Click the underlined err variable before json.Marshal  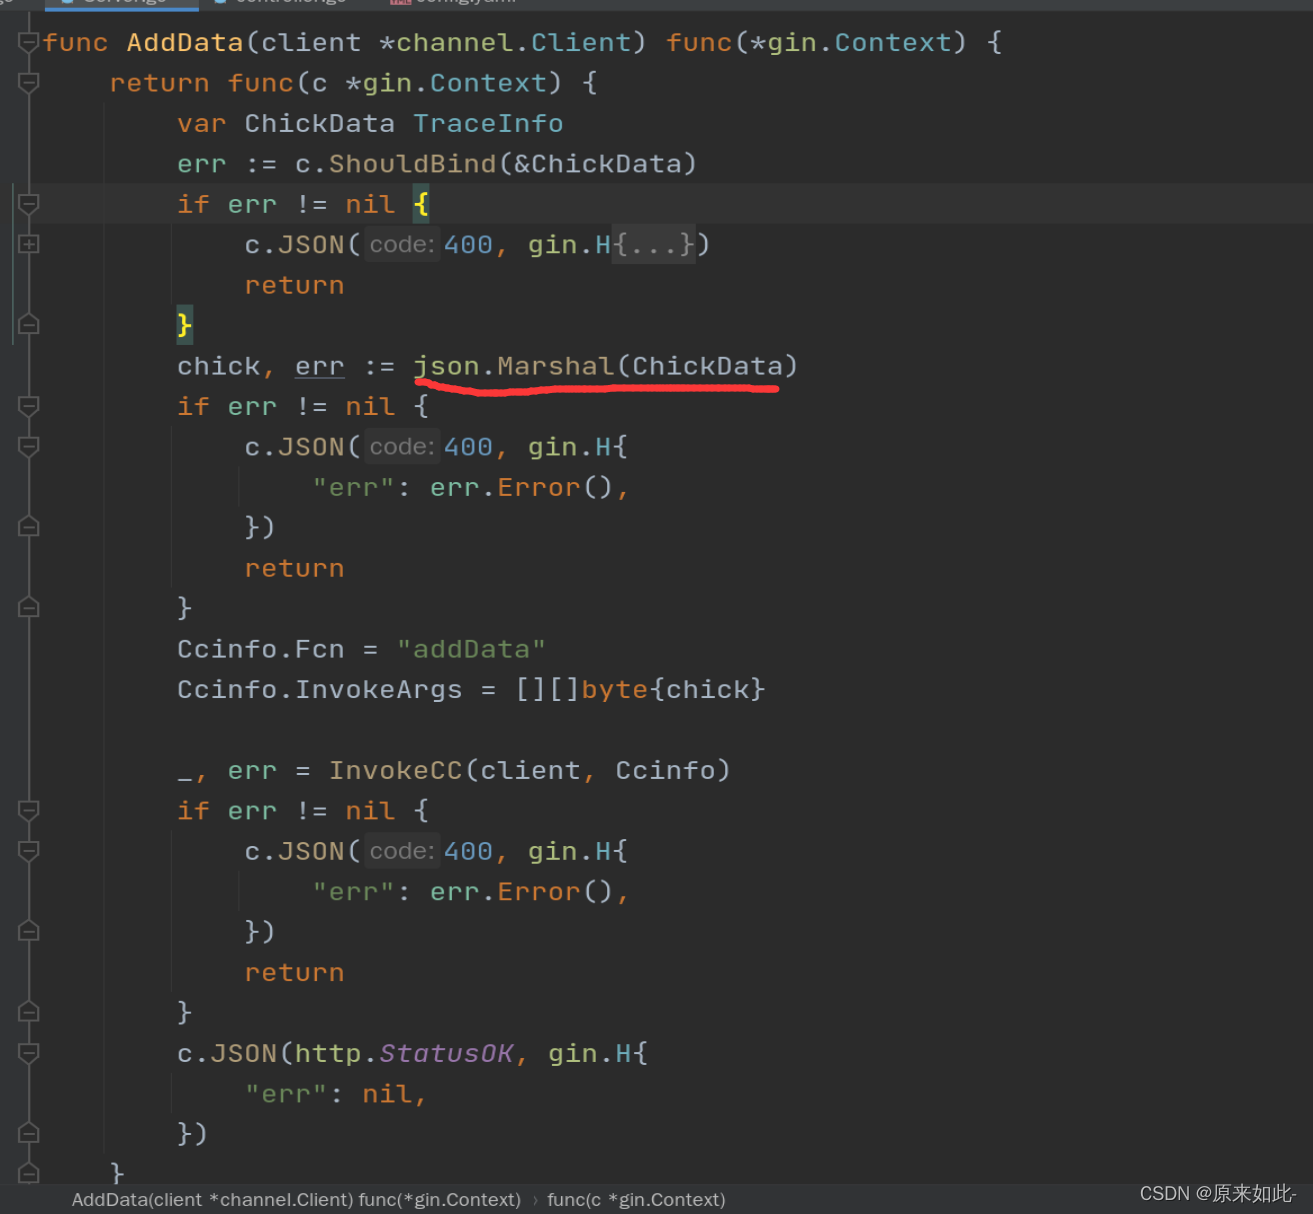(319, 366)
